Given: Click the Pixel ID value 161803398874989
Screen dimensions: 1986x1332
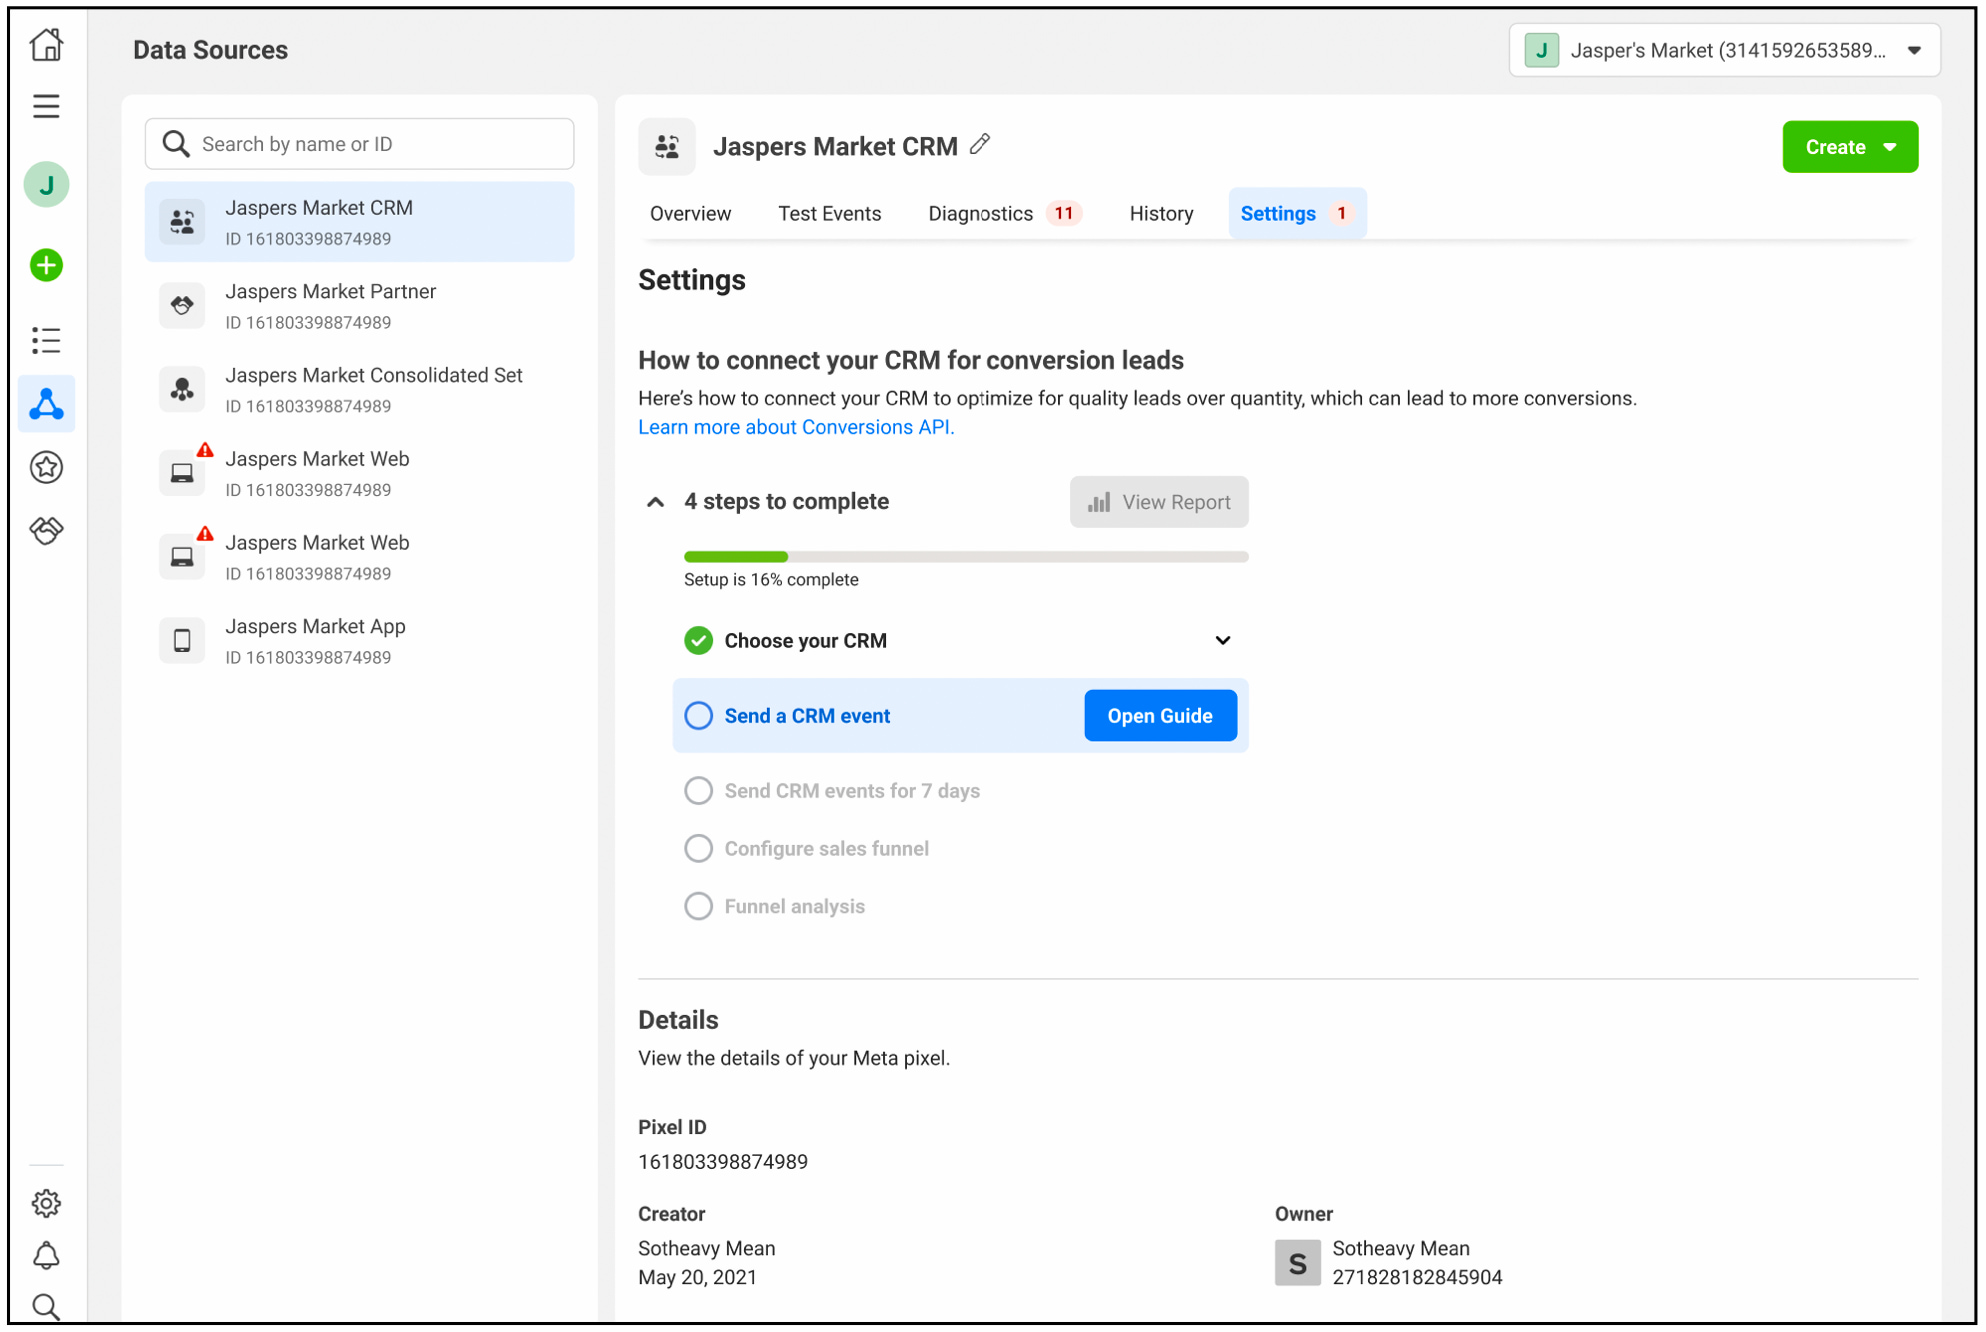Looking at the screenshot, I should click(x=723, y=1162).
